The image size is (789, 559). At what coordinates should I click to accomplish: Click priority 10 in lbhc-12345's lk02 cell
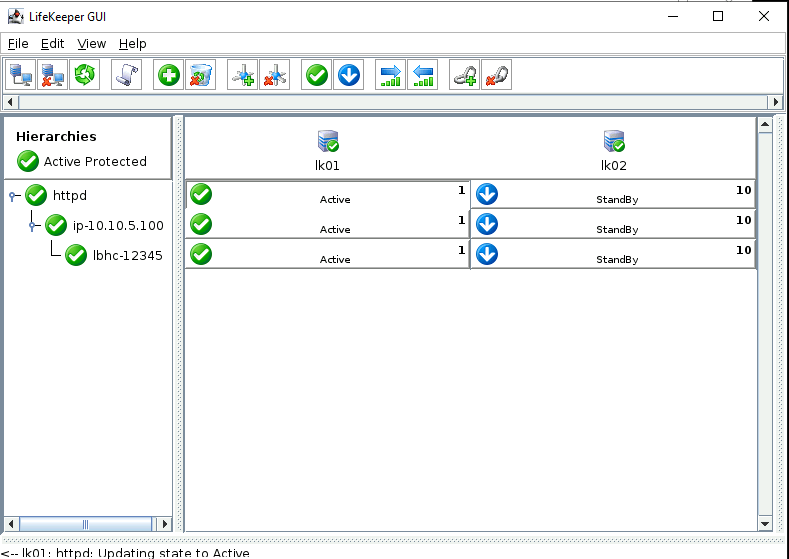[x=744, y=250]
